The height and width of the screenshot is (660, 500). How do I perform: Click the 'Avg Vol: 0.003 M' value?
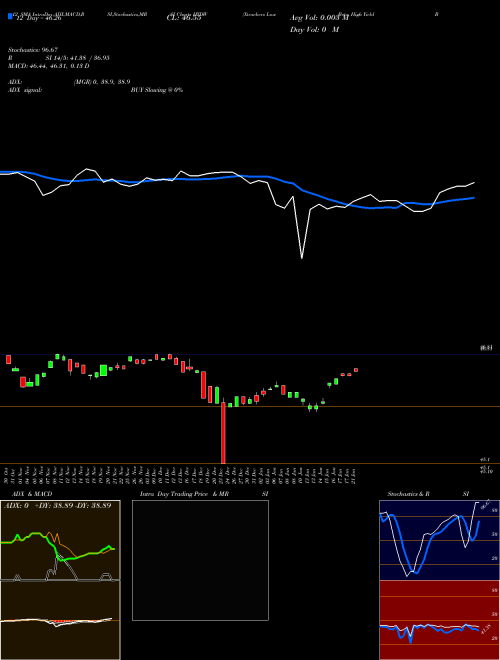[x=319, y=19]
